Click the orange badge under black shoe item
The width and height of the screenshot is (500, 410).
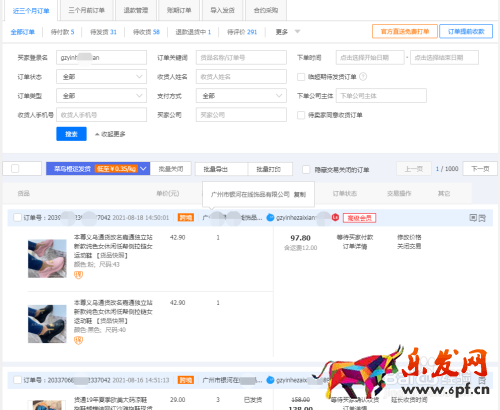click(x=78, y=340)
